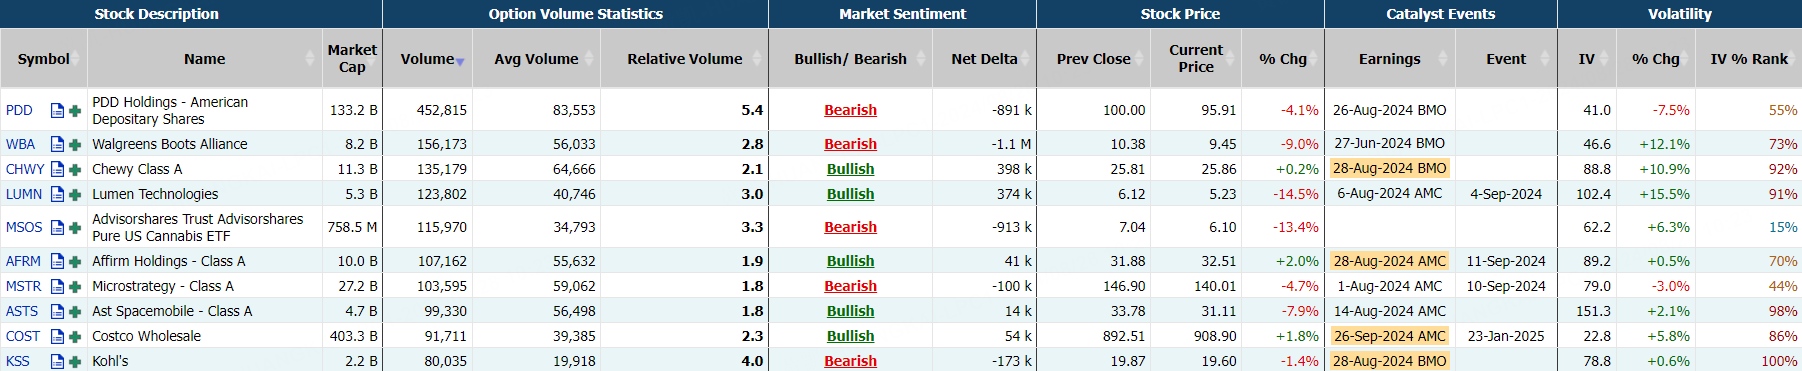Image resolution: width=1802 pixels, height=371 pixels.
Task: Sort by the Earnings column header
Action: click(1390, 59)
